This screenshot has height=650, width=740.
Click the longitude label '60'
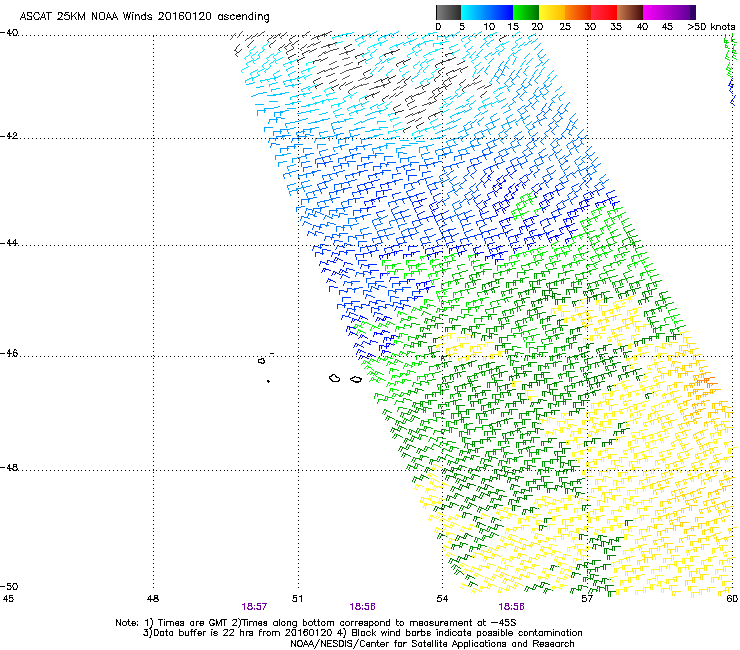pos(732,599)
